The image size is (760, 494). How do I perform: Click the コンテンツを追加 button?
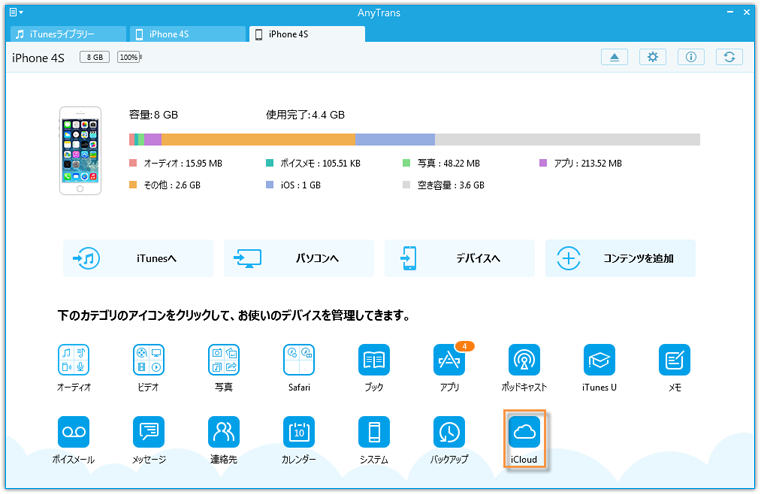coord(620,258)
